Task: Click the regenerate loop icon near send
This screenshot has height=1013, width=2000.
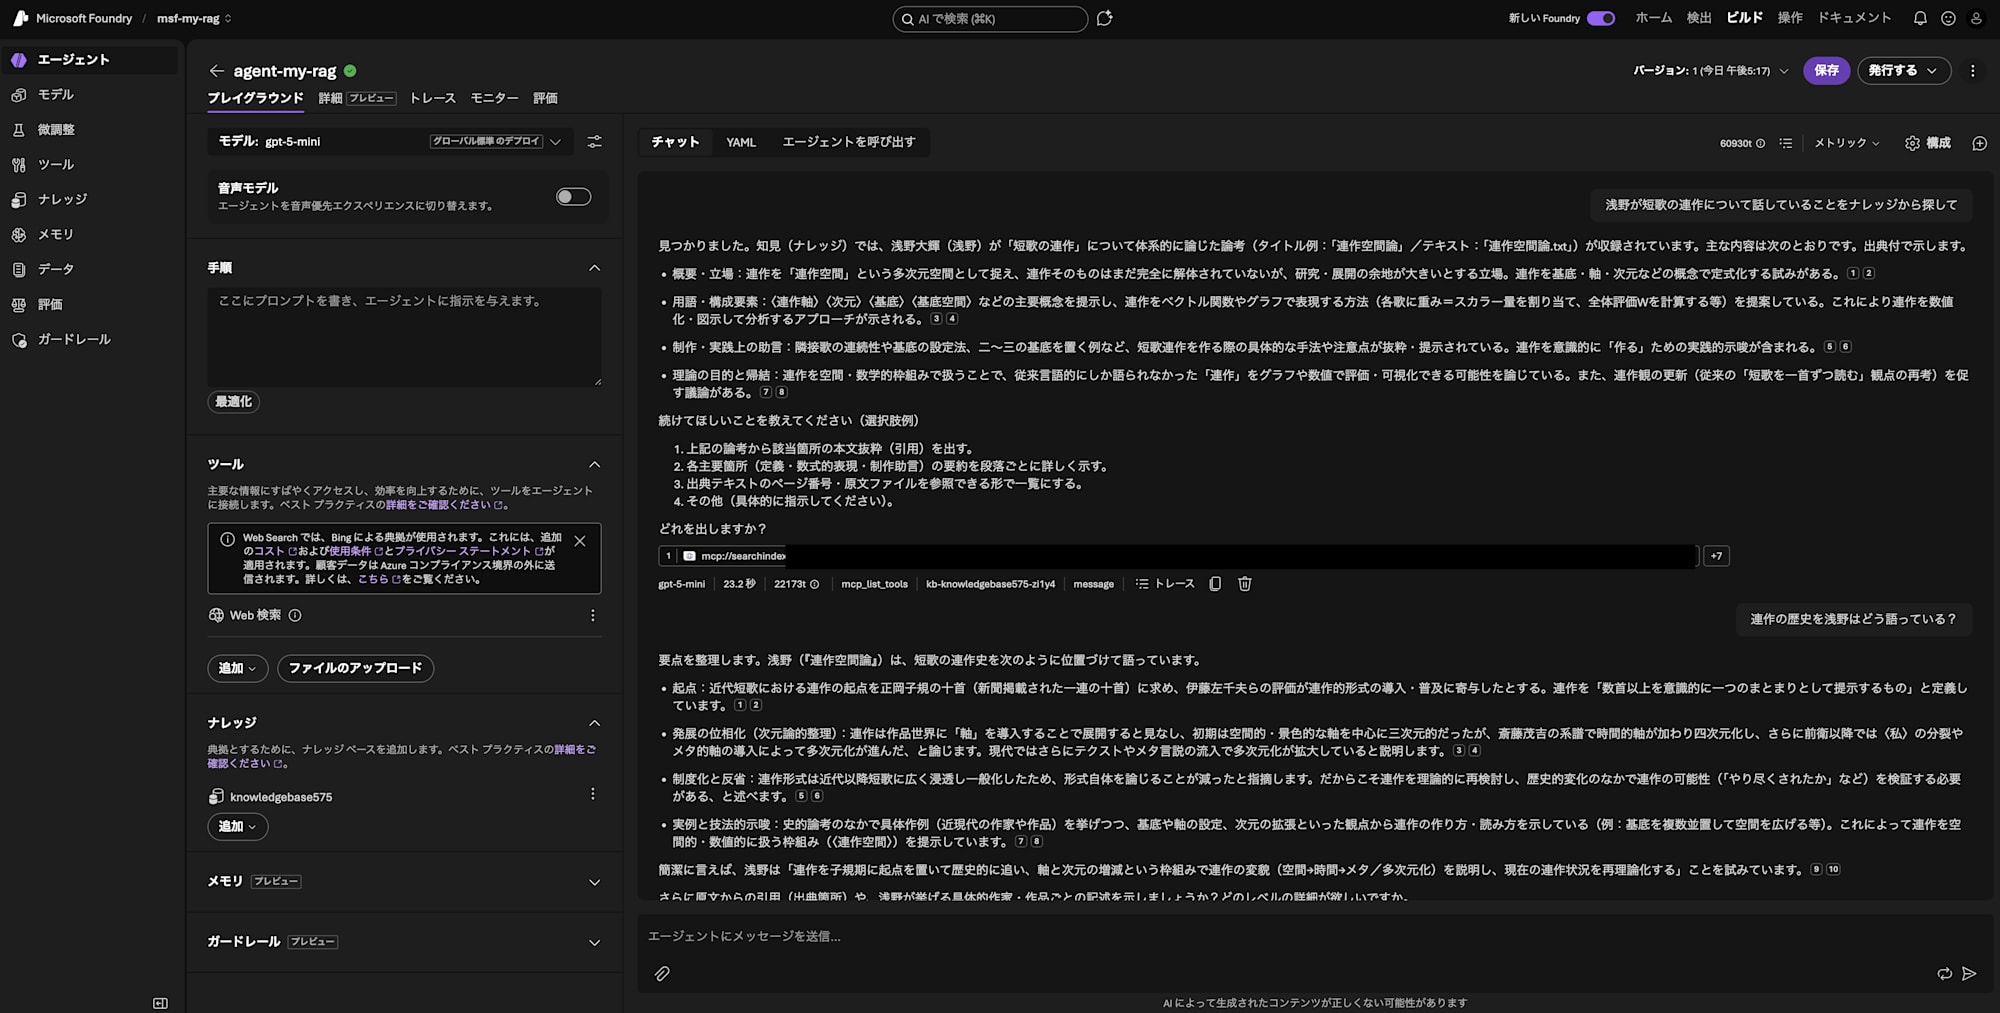Action: [x=1944, y=974]
